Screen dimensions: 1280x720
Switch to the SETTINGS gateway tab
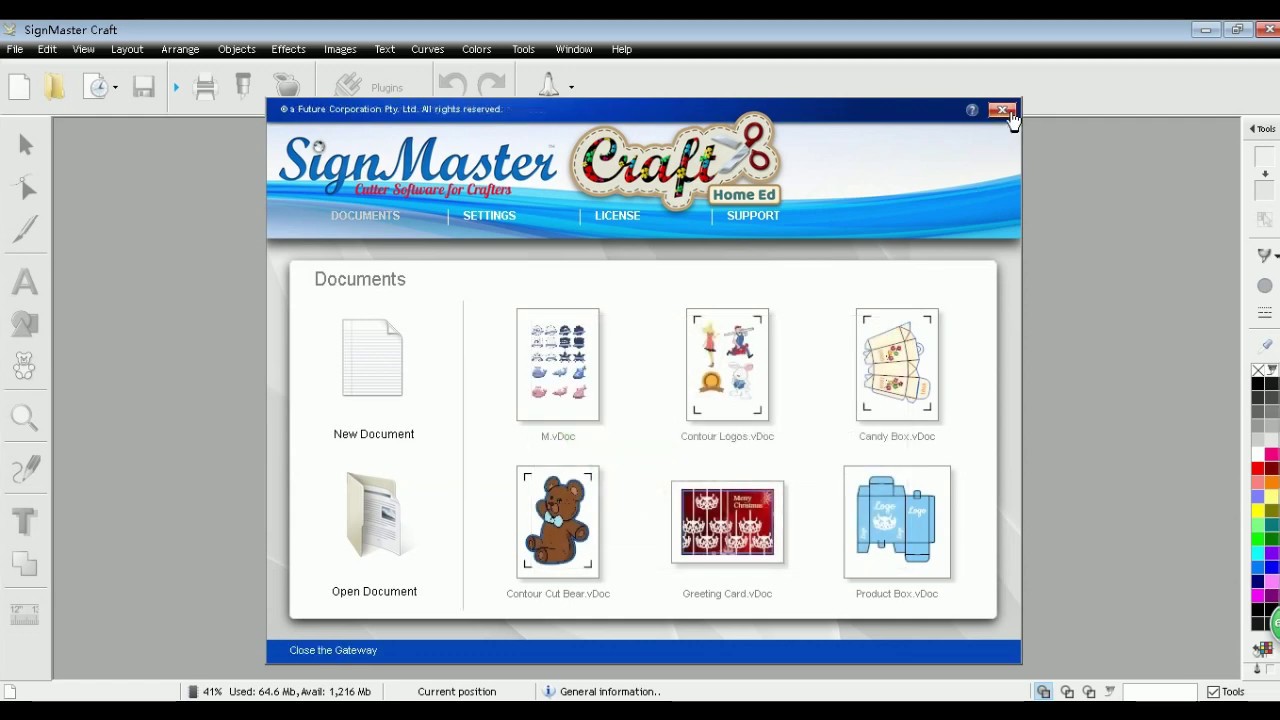tap(489, 216)
